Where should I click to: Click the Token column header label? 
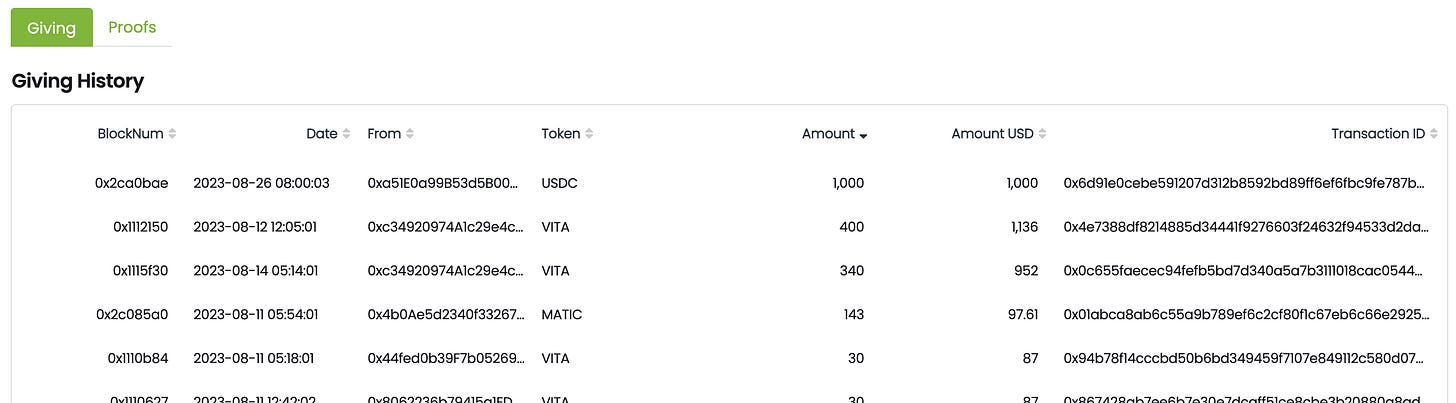point(561,134)
